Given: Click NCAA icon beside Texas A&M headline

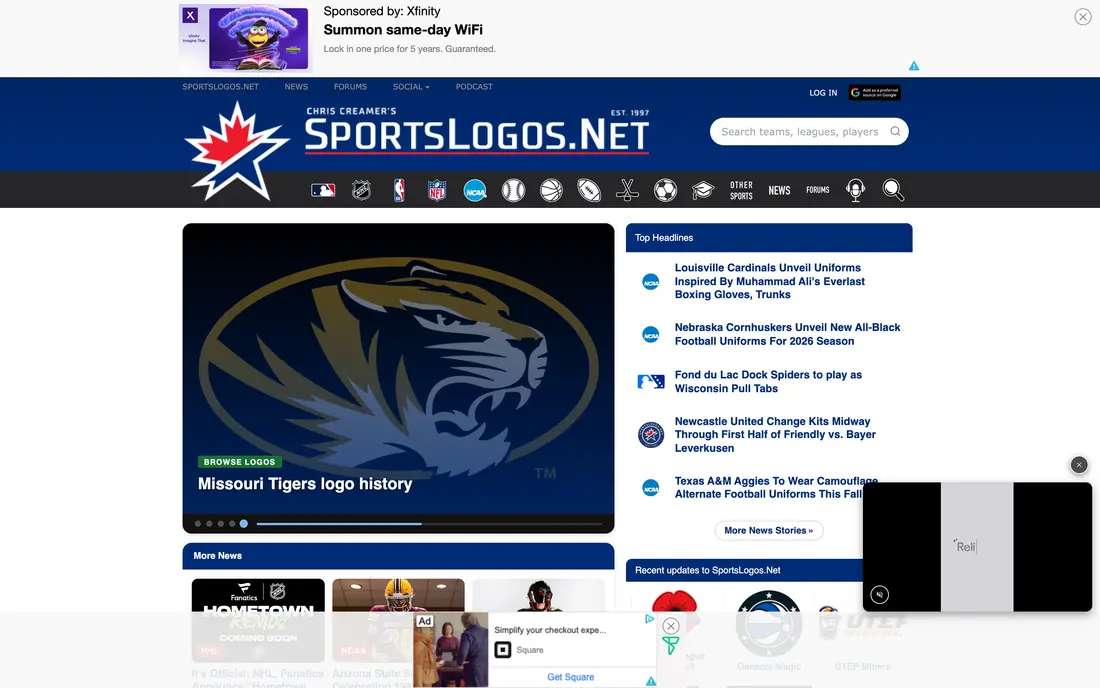Looking at the screenshot, I should 651,488.
